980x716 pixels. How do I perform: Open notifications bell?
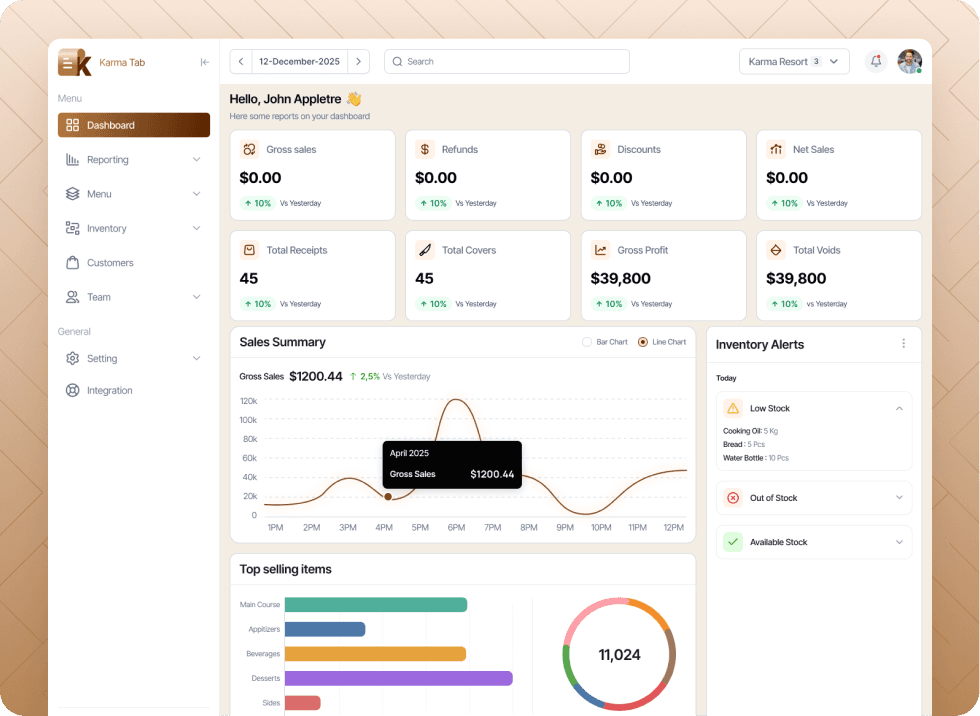pos(876,61)
